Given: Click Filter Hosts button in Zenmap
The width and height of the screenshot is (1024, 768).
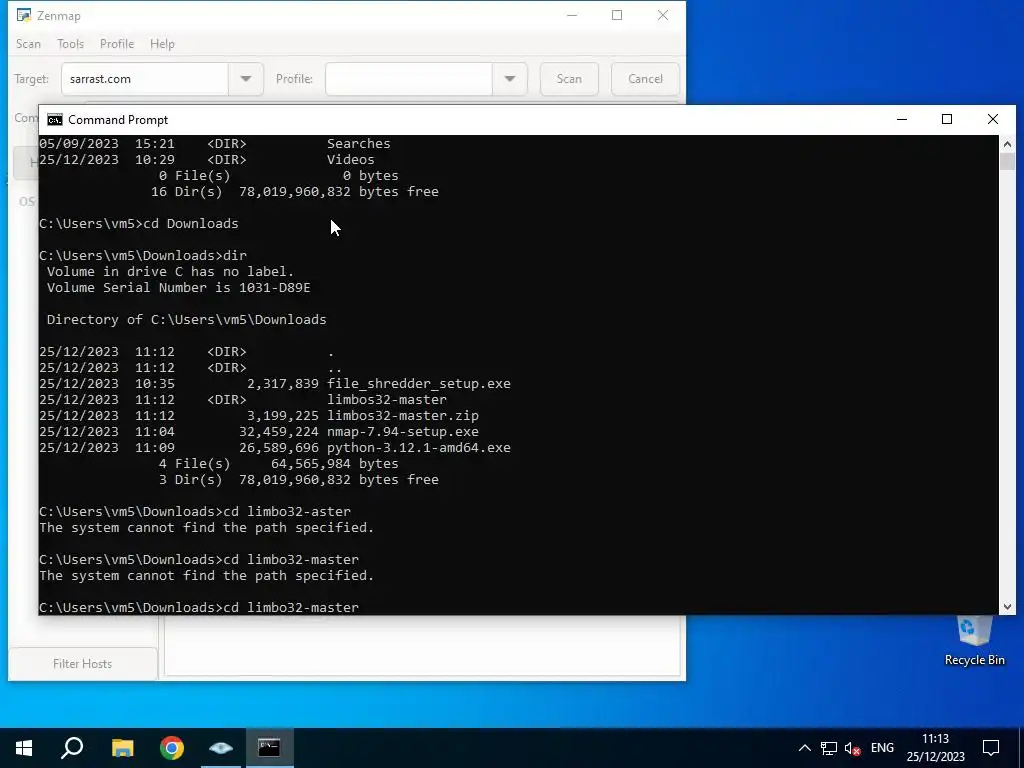Looking at the screenshot, I should 82,664.
